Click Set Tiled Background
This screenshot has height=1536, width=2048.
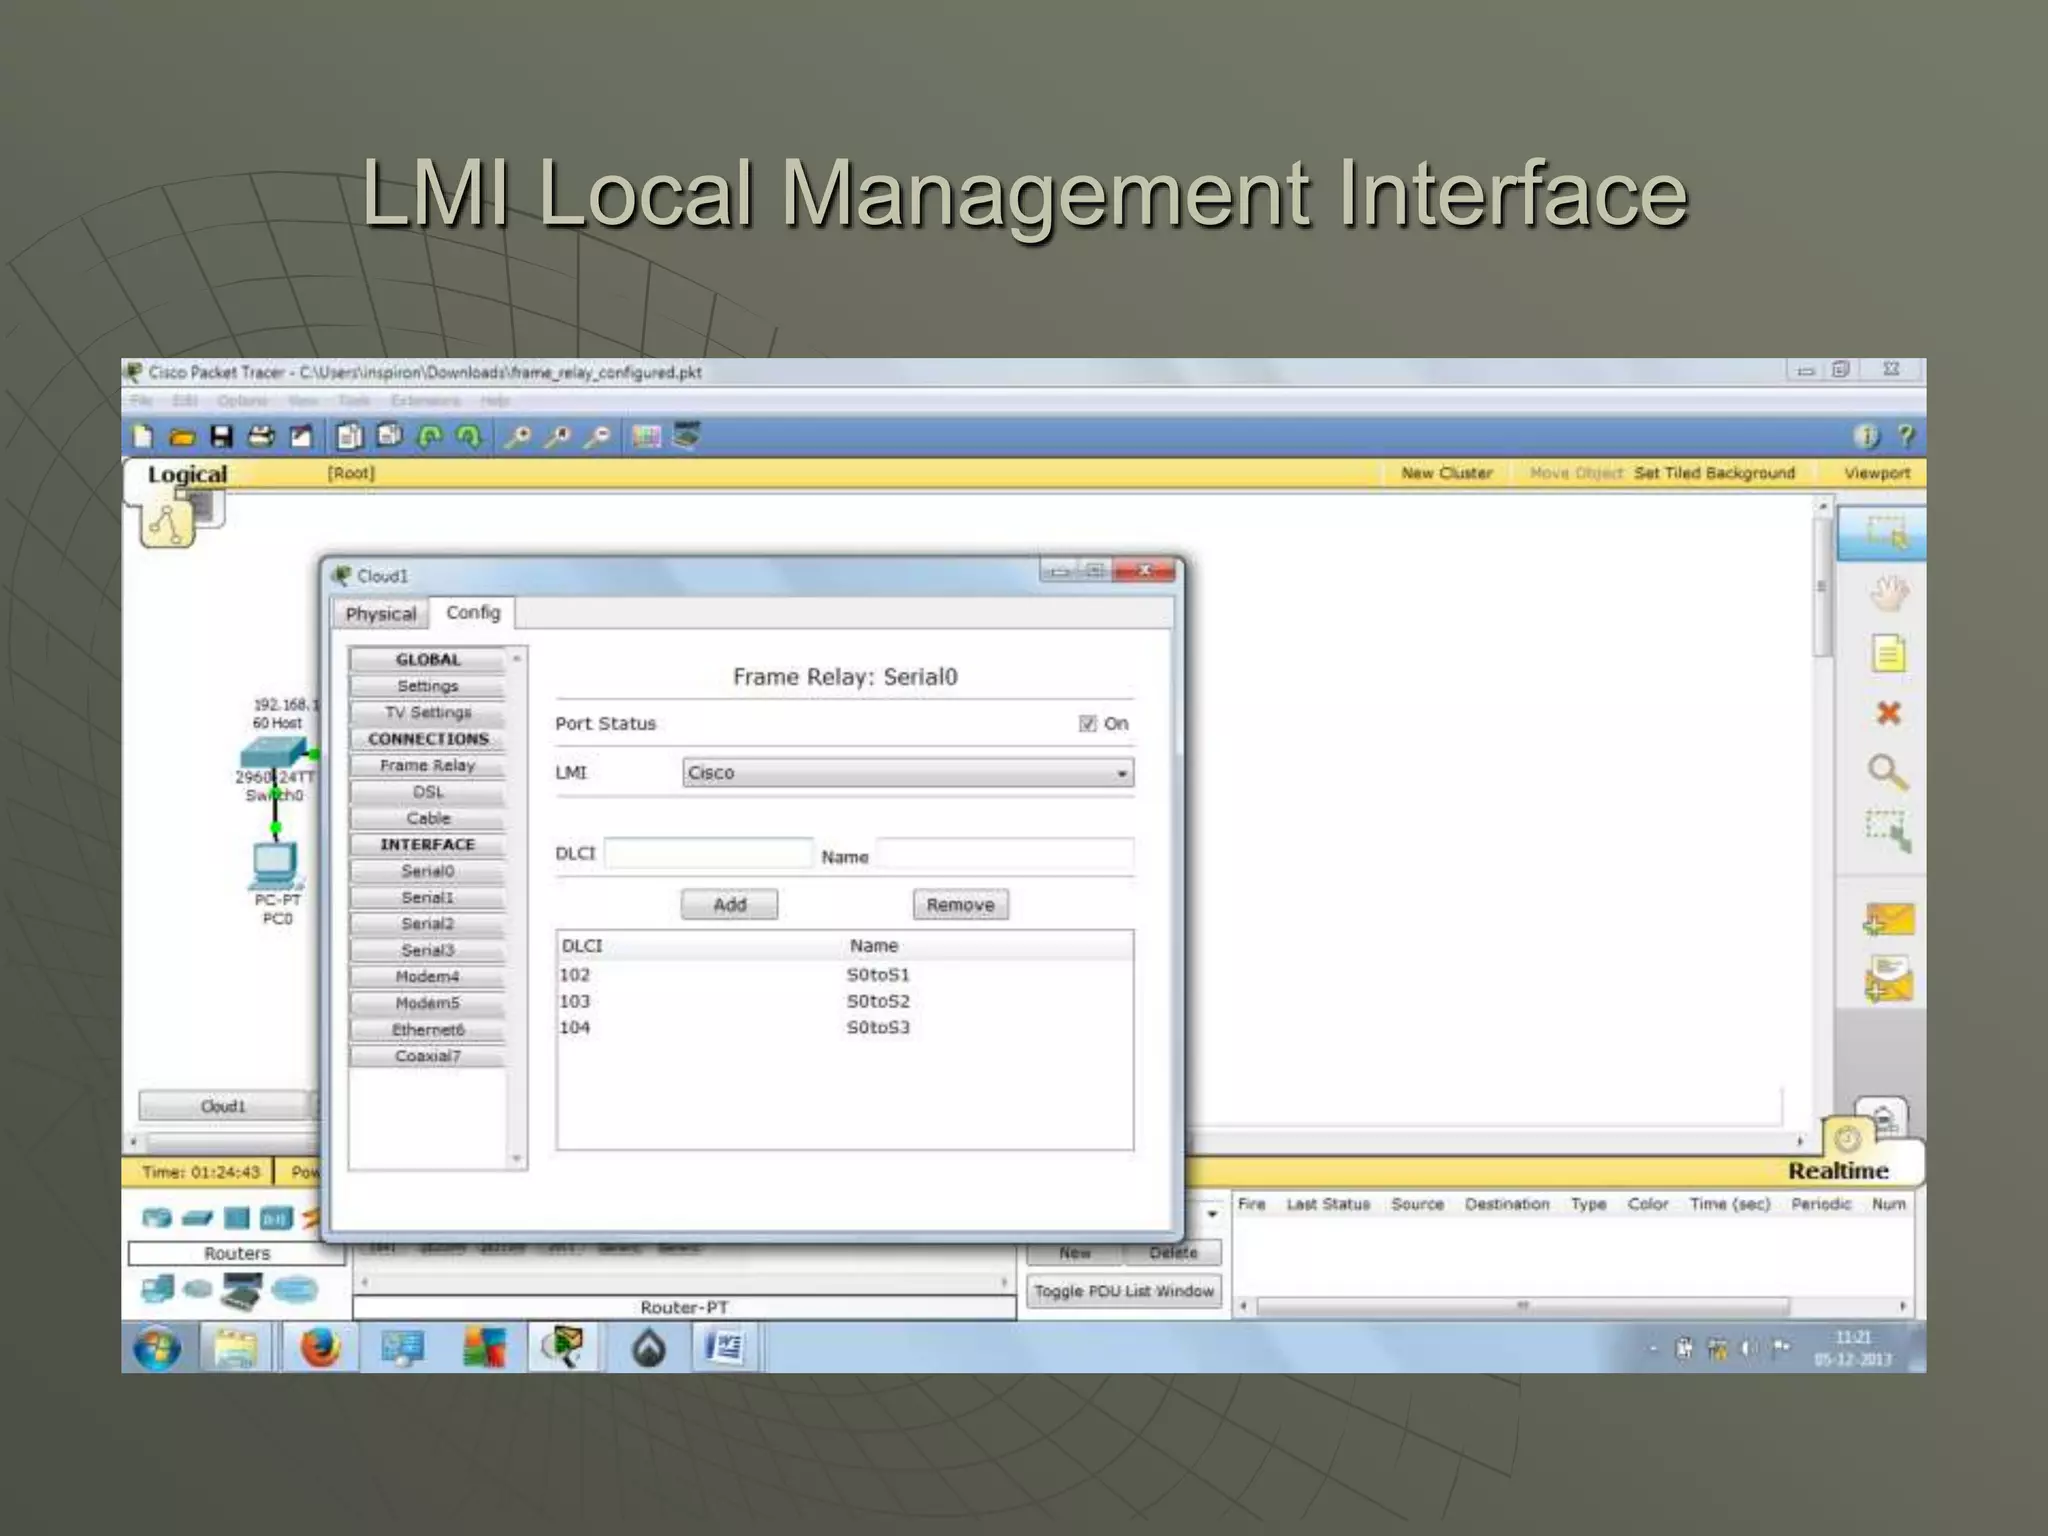click(1714, 473)
